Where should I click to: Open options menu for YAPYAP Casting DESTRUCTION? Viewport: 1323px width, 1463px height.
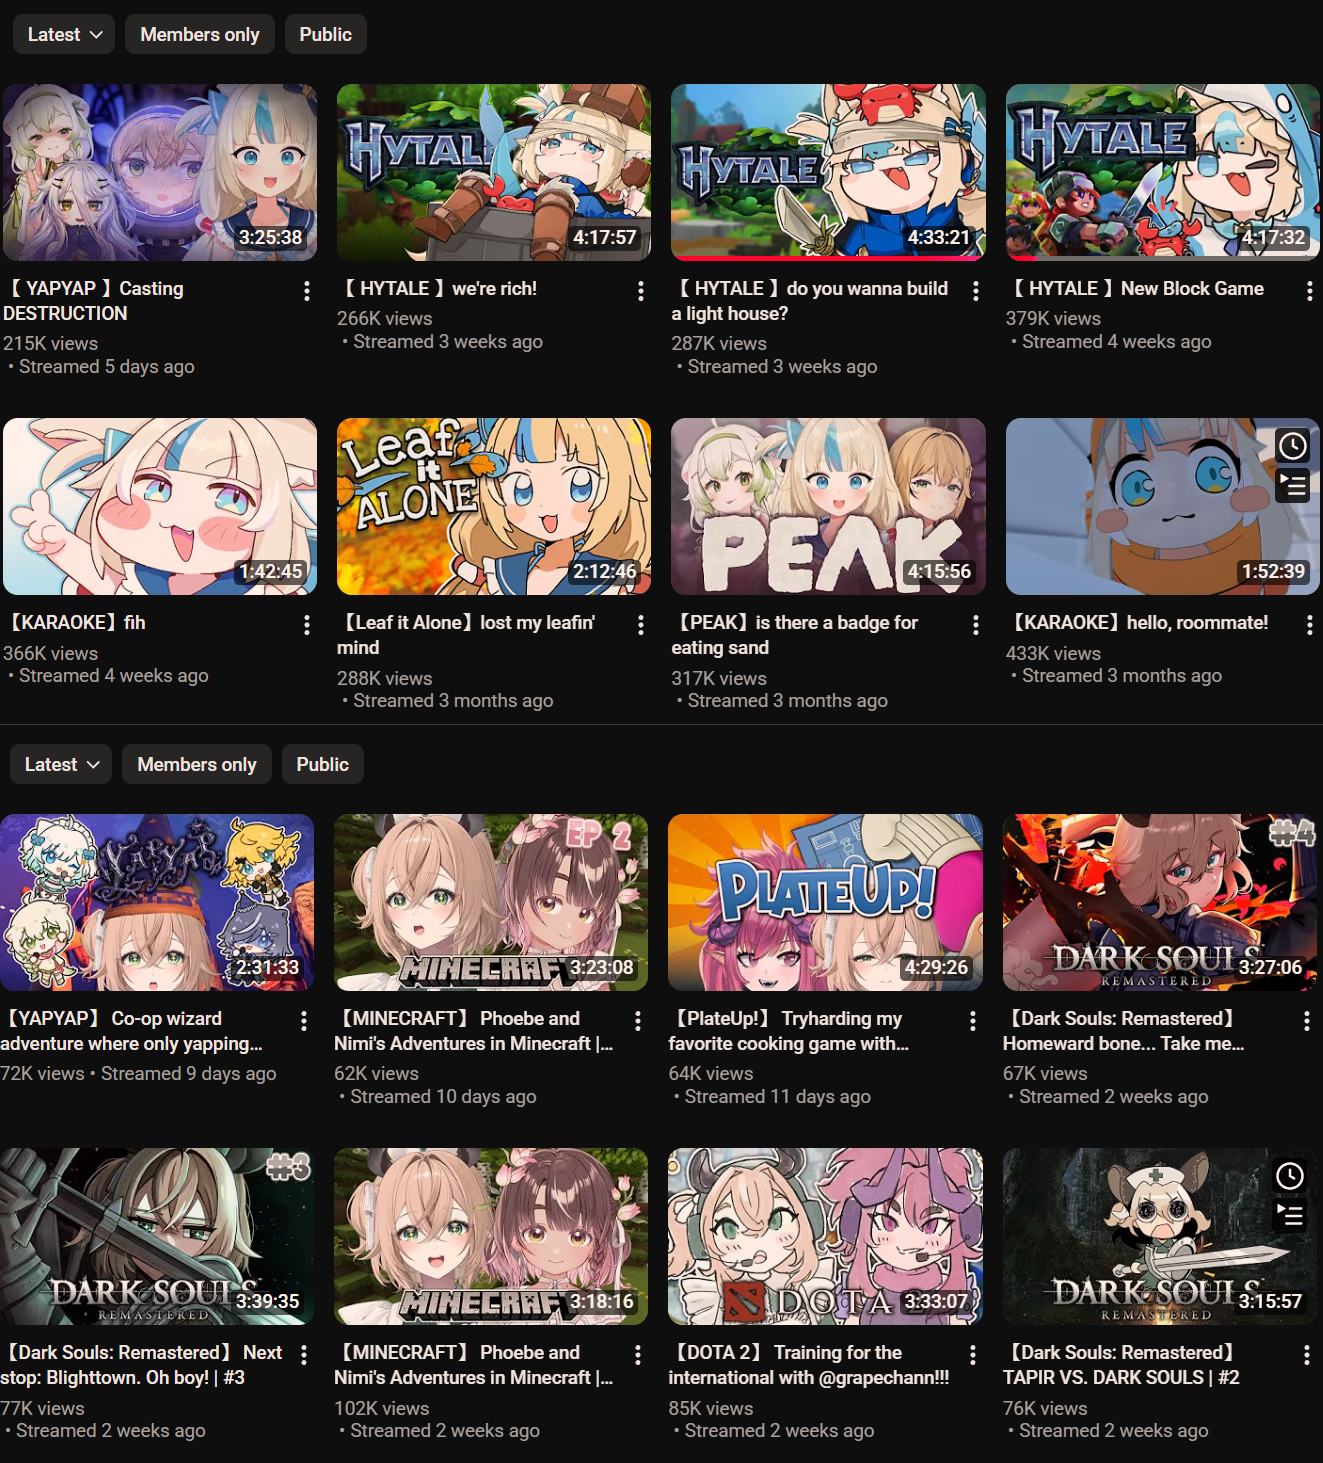(x=306, y=291)
